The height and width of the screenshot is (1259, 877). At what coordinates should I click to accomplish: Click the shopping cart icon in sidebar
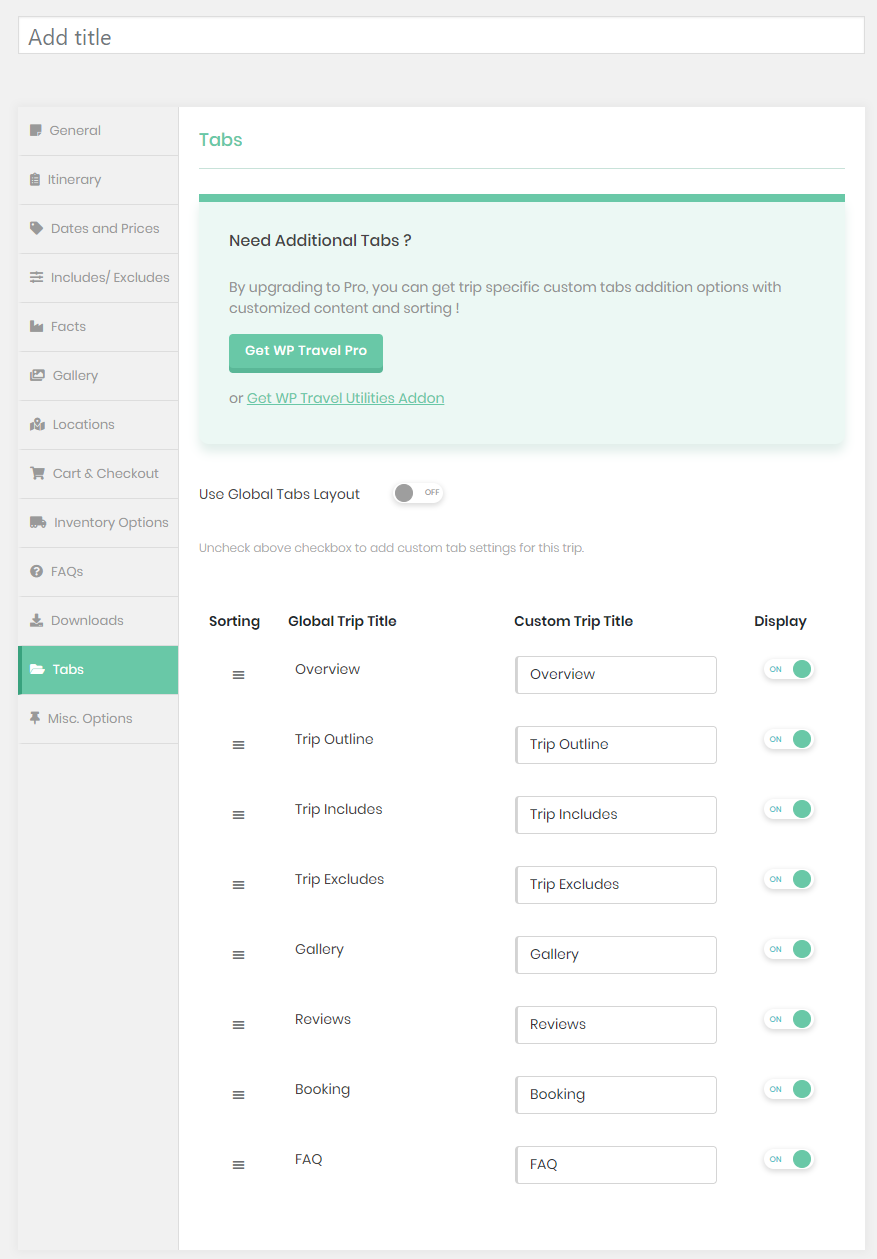click(38, 473)
